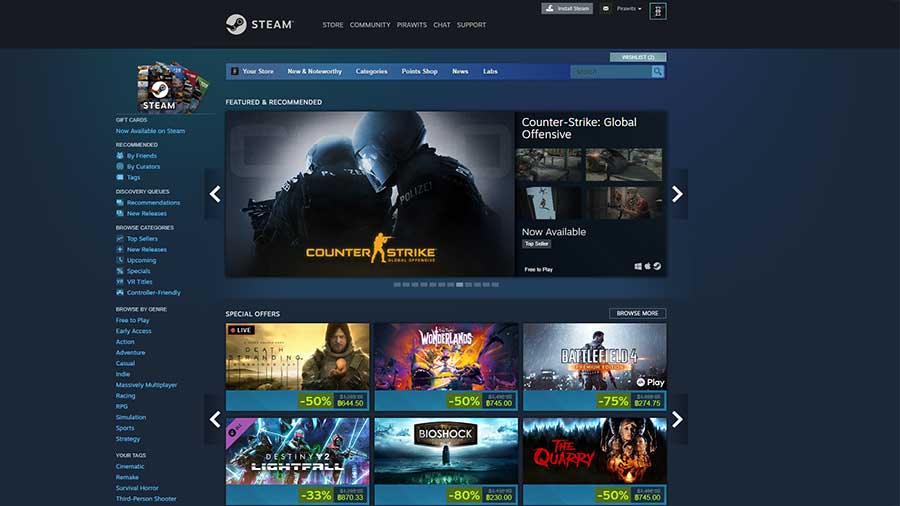Screen dimensions: 900x506
Task: Click the Install Steam button
Action: pos(567,9)
